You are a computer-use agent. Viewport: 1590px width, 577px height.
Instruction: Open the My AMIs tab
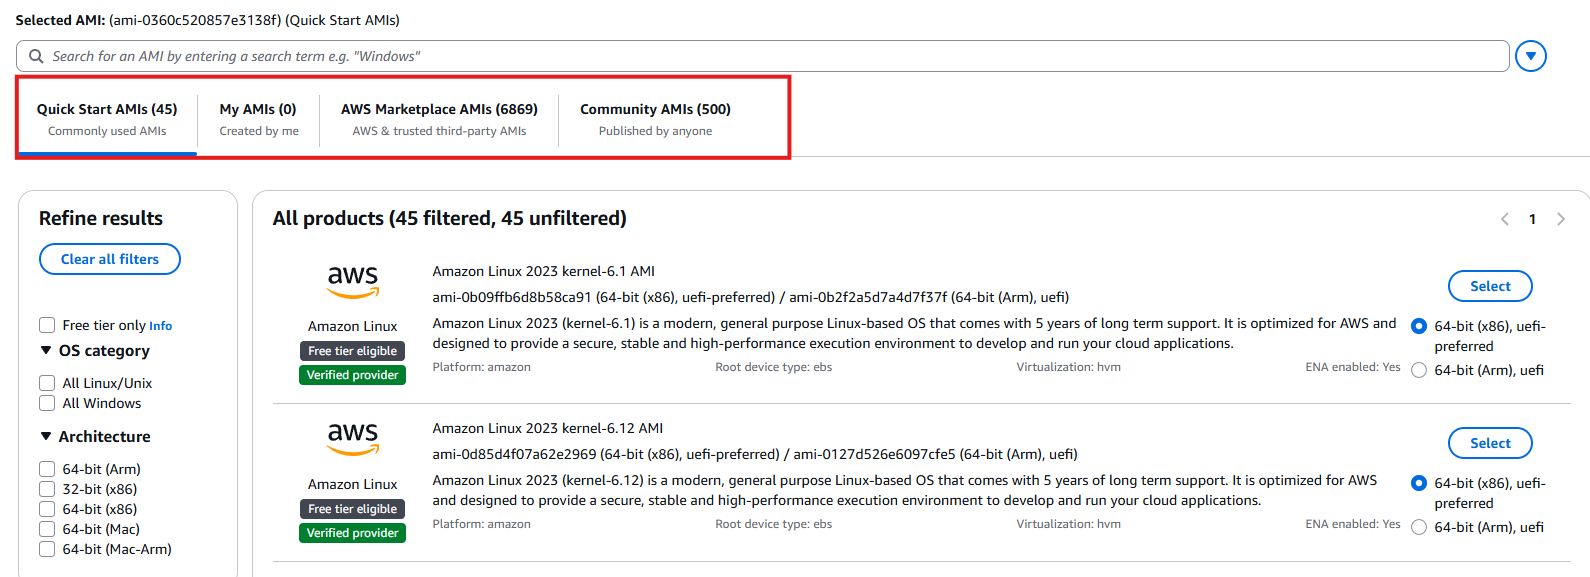pyautogui.click(x=258, y=119)
